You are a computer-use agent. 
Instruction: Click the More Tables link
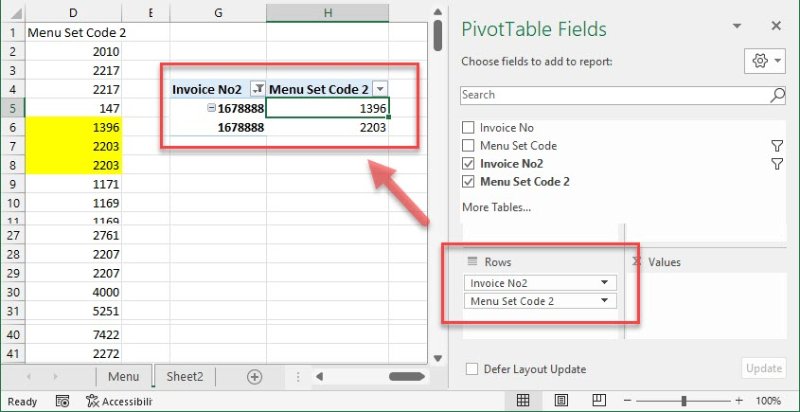tap(496, 207)
